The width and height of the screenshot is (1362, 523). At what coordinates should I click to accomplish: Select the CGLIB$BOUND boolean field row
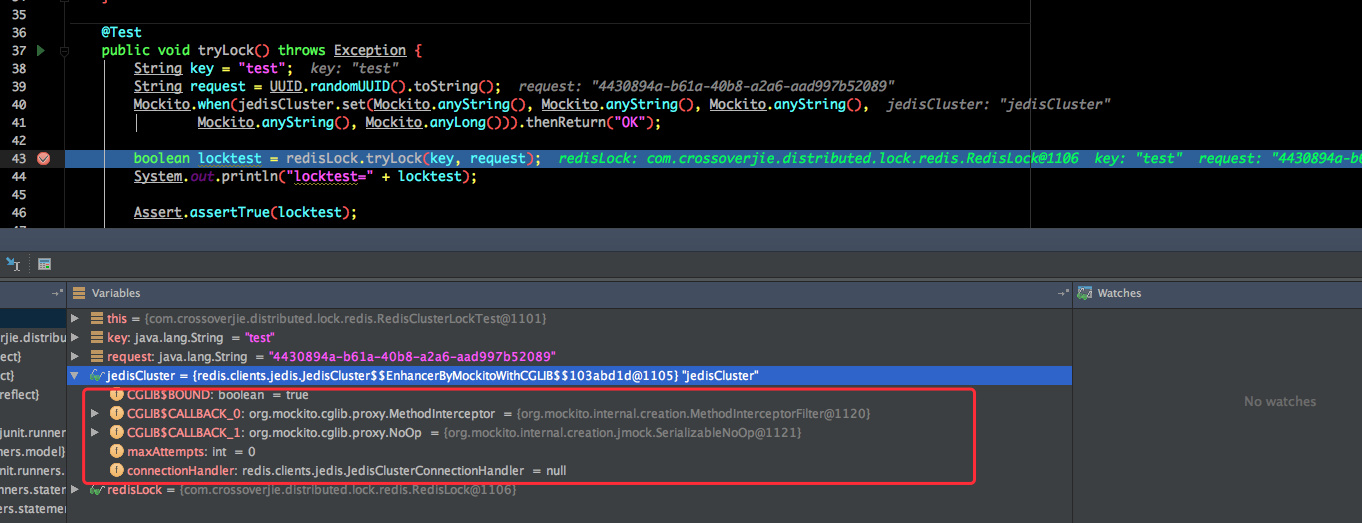pyautogui.click(x=571, y=394)
